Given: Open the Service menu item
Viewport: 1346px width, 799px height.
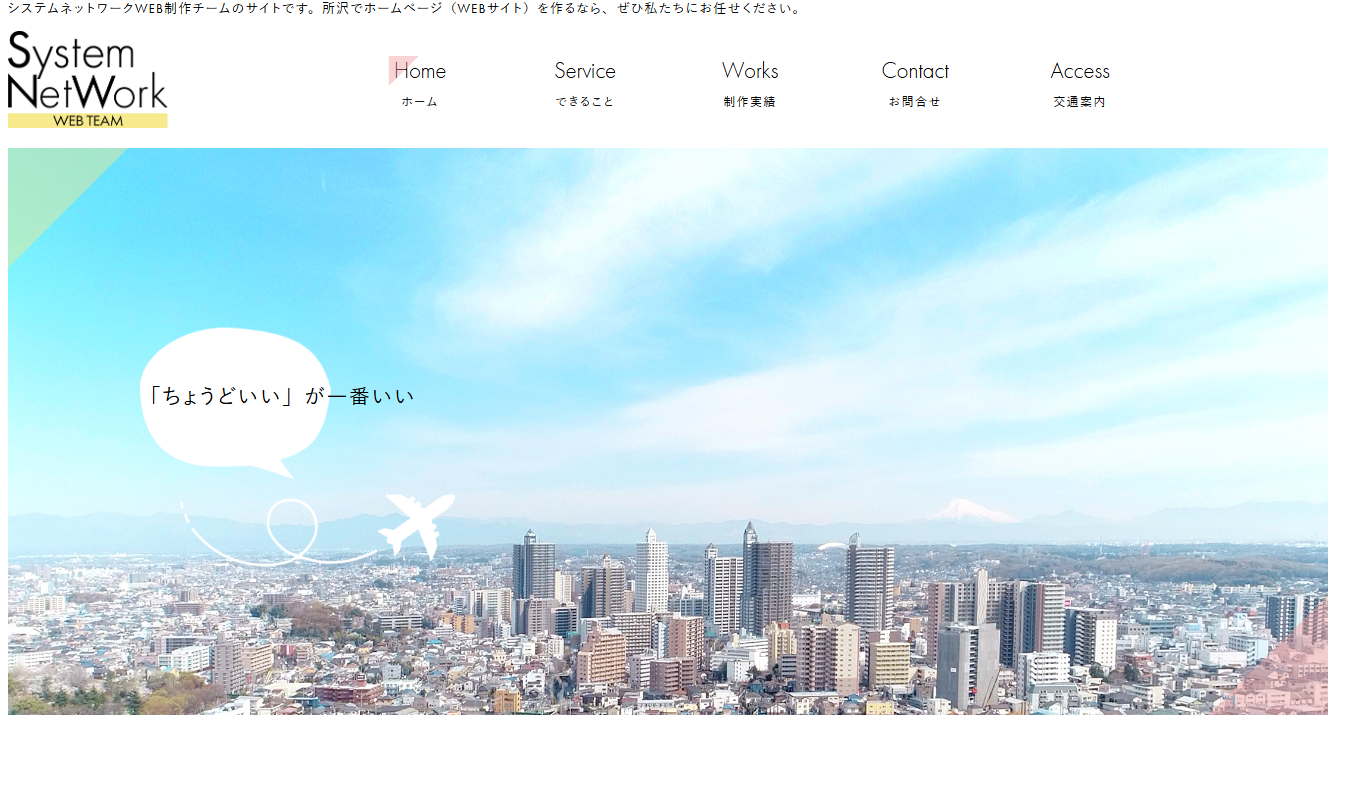Looking at the screenshot, I should pyautogui.click(x=585, y=71).
